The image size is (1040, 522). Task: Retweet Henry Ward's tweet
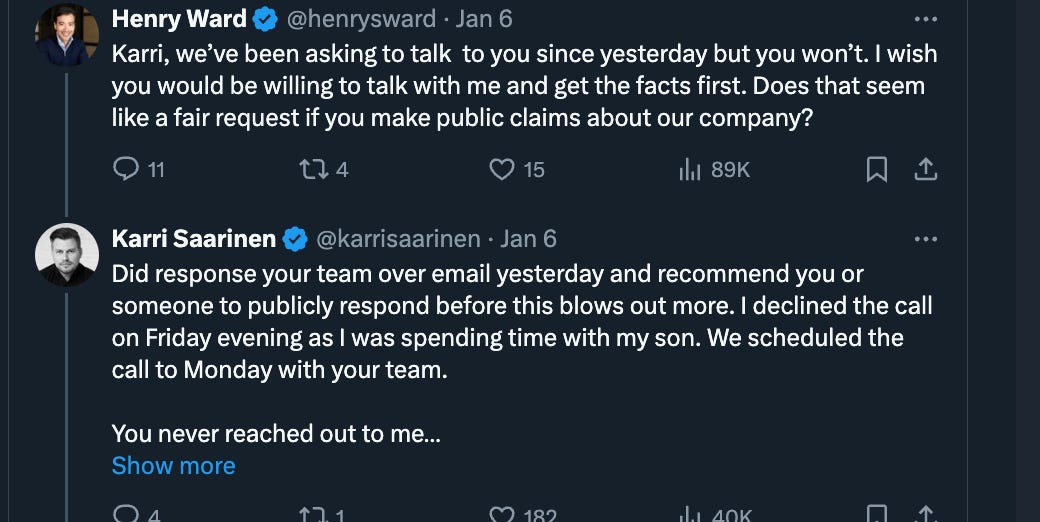(313, 169)
